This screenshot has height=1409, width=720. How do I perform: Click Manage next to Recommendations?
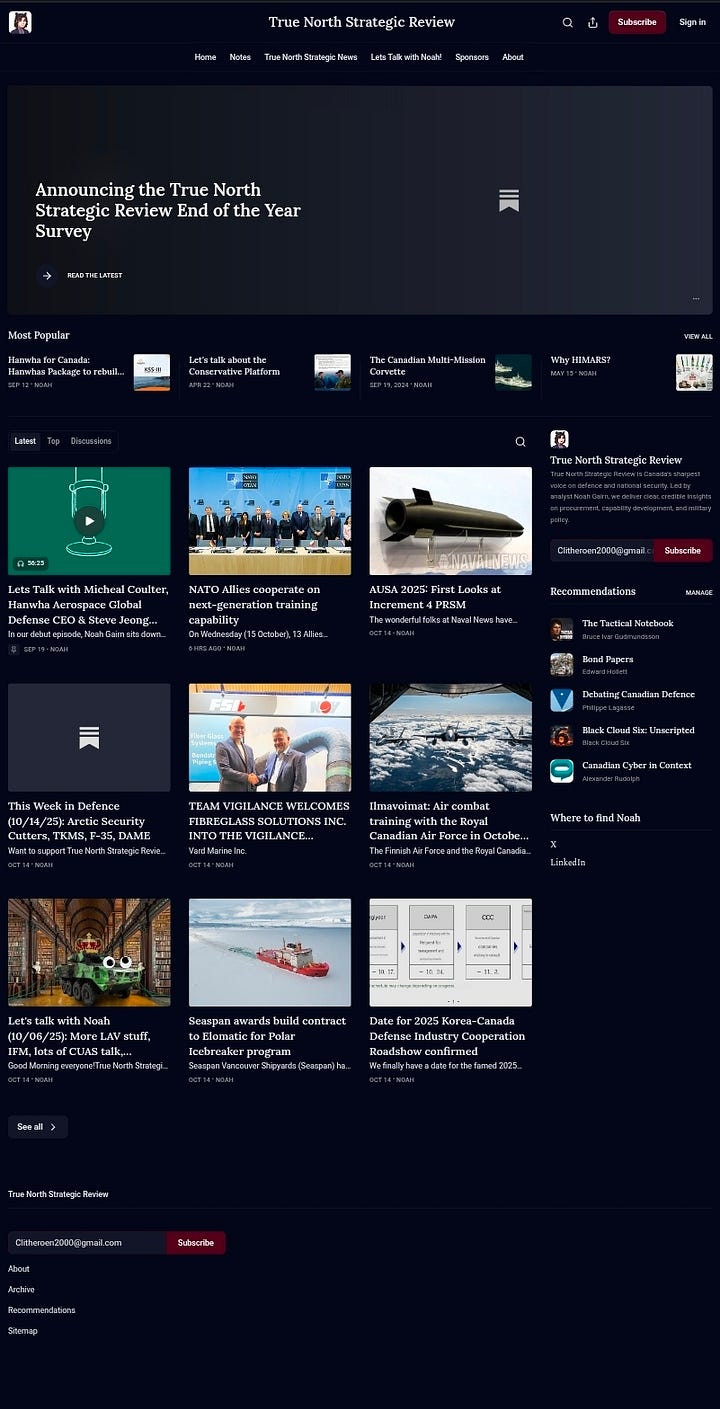pyautogui.click(x=699, y=592)
